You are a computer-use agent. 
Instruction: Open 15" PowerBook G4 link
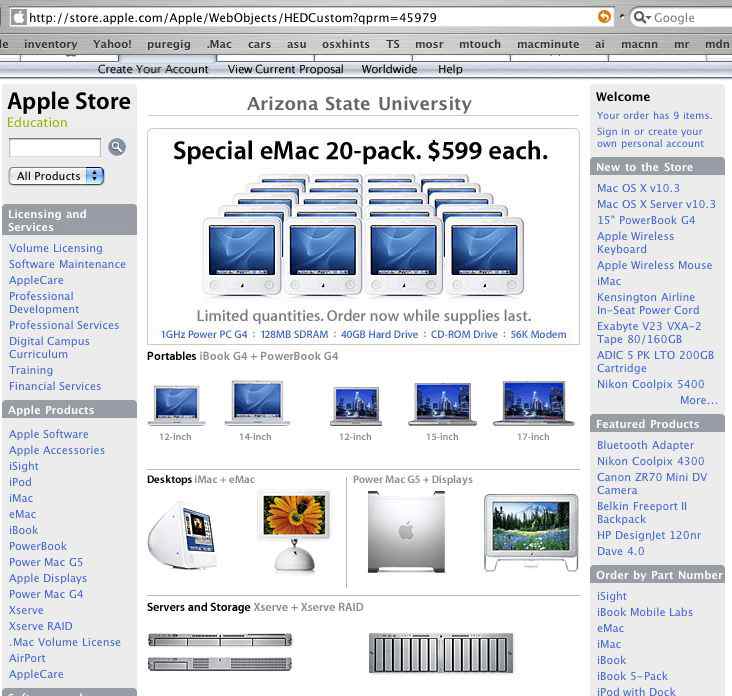point(646,220)
